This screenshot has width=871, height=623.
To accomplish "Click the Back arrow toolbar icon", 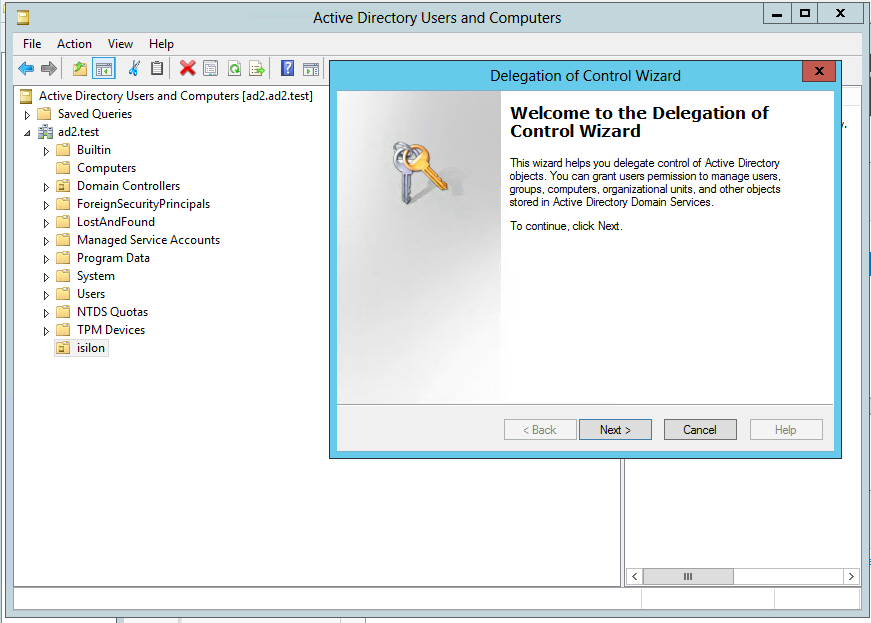I will [x=26, y=69].
